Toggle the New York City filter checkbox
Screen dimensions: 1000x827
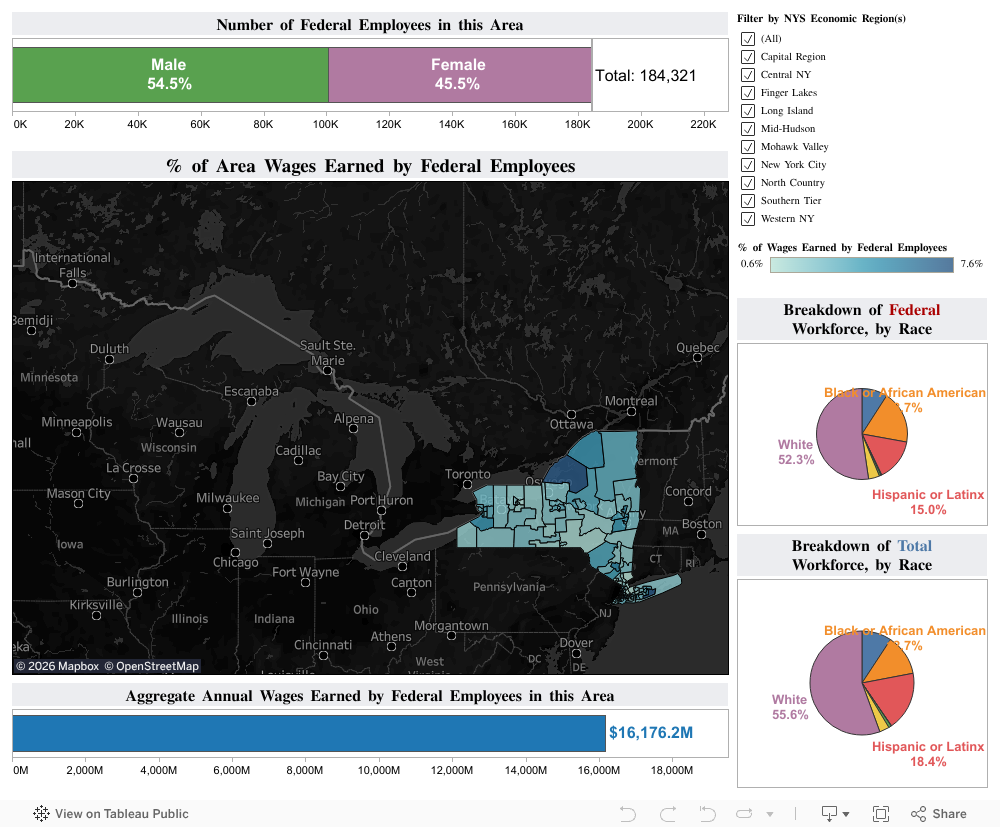coord(747,165)
